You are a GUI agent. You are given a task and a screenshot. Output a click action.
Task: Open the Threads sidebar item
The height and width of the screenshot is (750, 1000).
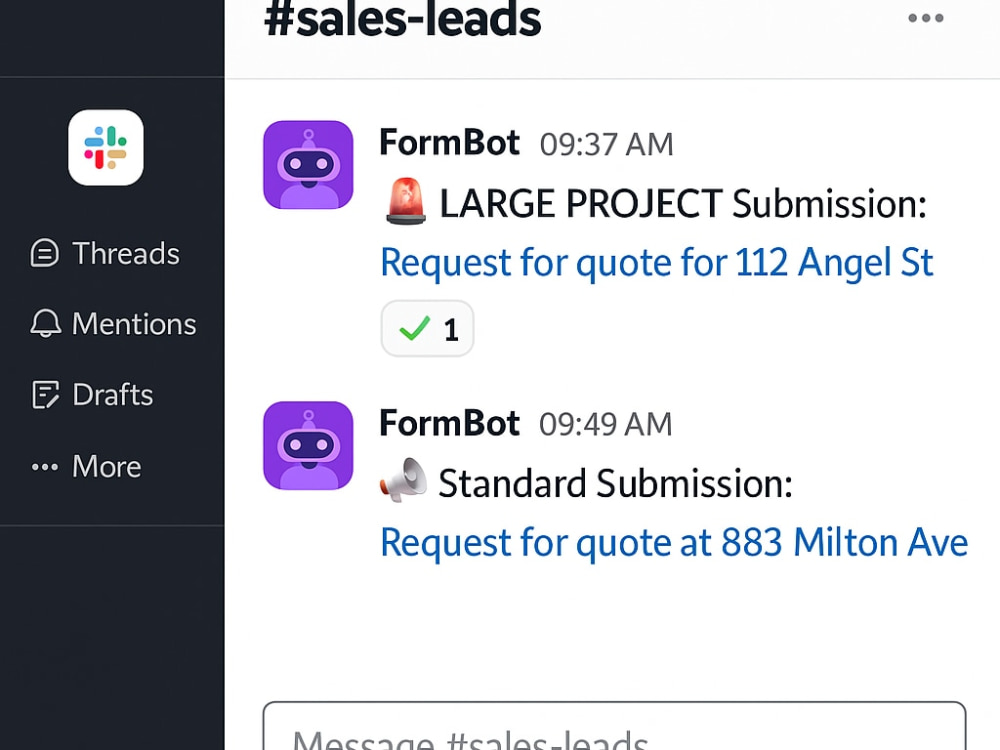pos(105,253)
